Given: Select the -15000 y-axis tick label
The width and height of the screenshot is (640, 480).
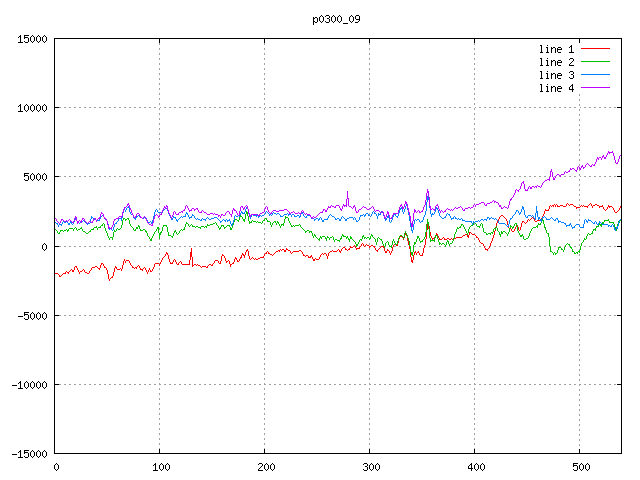Looking at the screenshot, I should tap(29, 454).
